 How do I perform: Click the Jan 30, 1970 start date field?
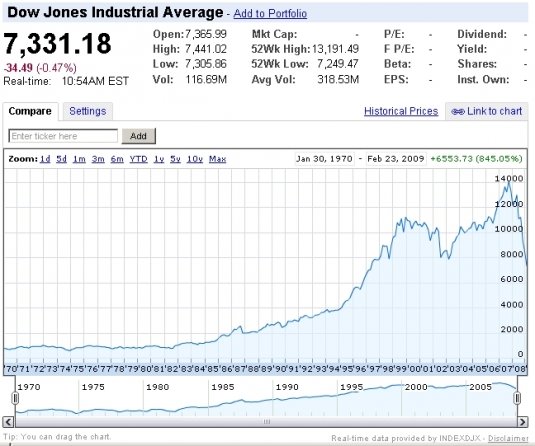pyautogui.click(x=324, y=159)
